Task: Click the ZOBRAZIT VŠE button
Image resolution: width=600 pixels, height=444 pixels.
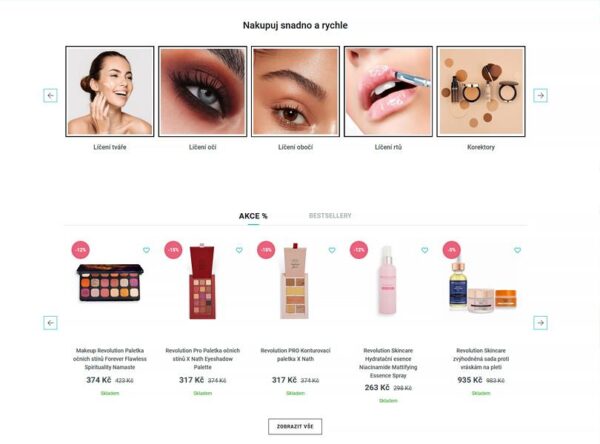Action: [x=295, y=426]
